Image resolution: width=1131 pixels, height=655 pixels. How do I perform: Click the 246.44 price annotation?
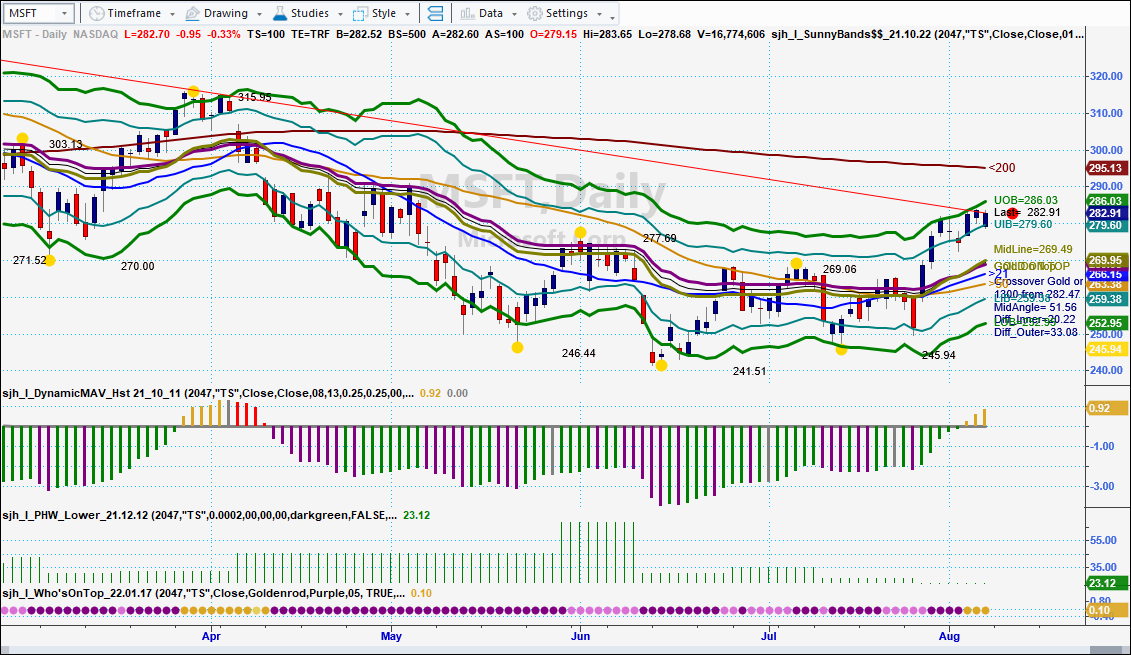click(x=578, y=353)
